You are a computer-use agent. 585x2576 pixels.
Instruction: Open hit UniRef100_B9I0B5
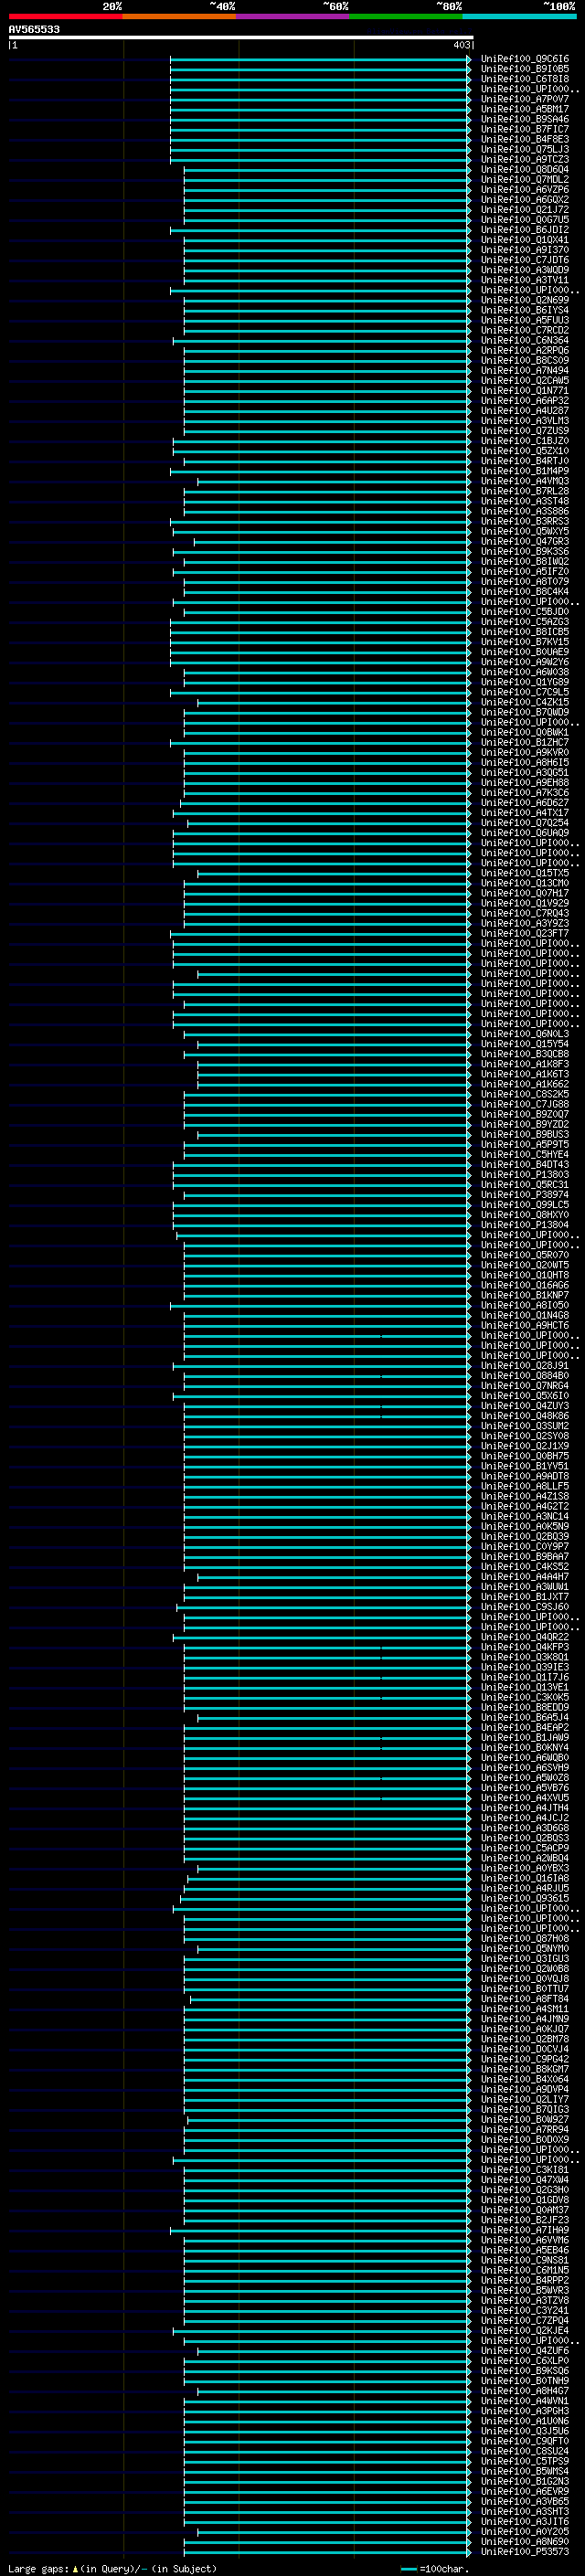pos(525,69)
